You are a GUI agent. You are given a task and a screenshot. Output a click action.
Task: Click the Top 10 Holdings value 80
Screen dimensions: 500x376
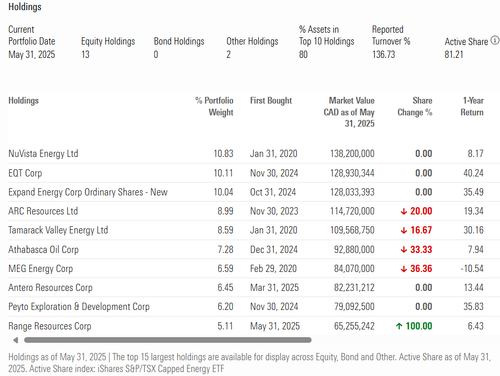coord(303,54)
